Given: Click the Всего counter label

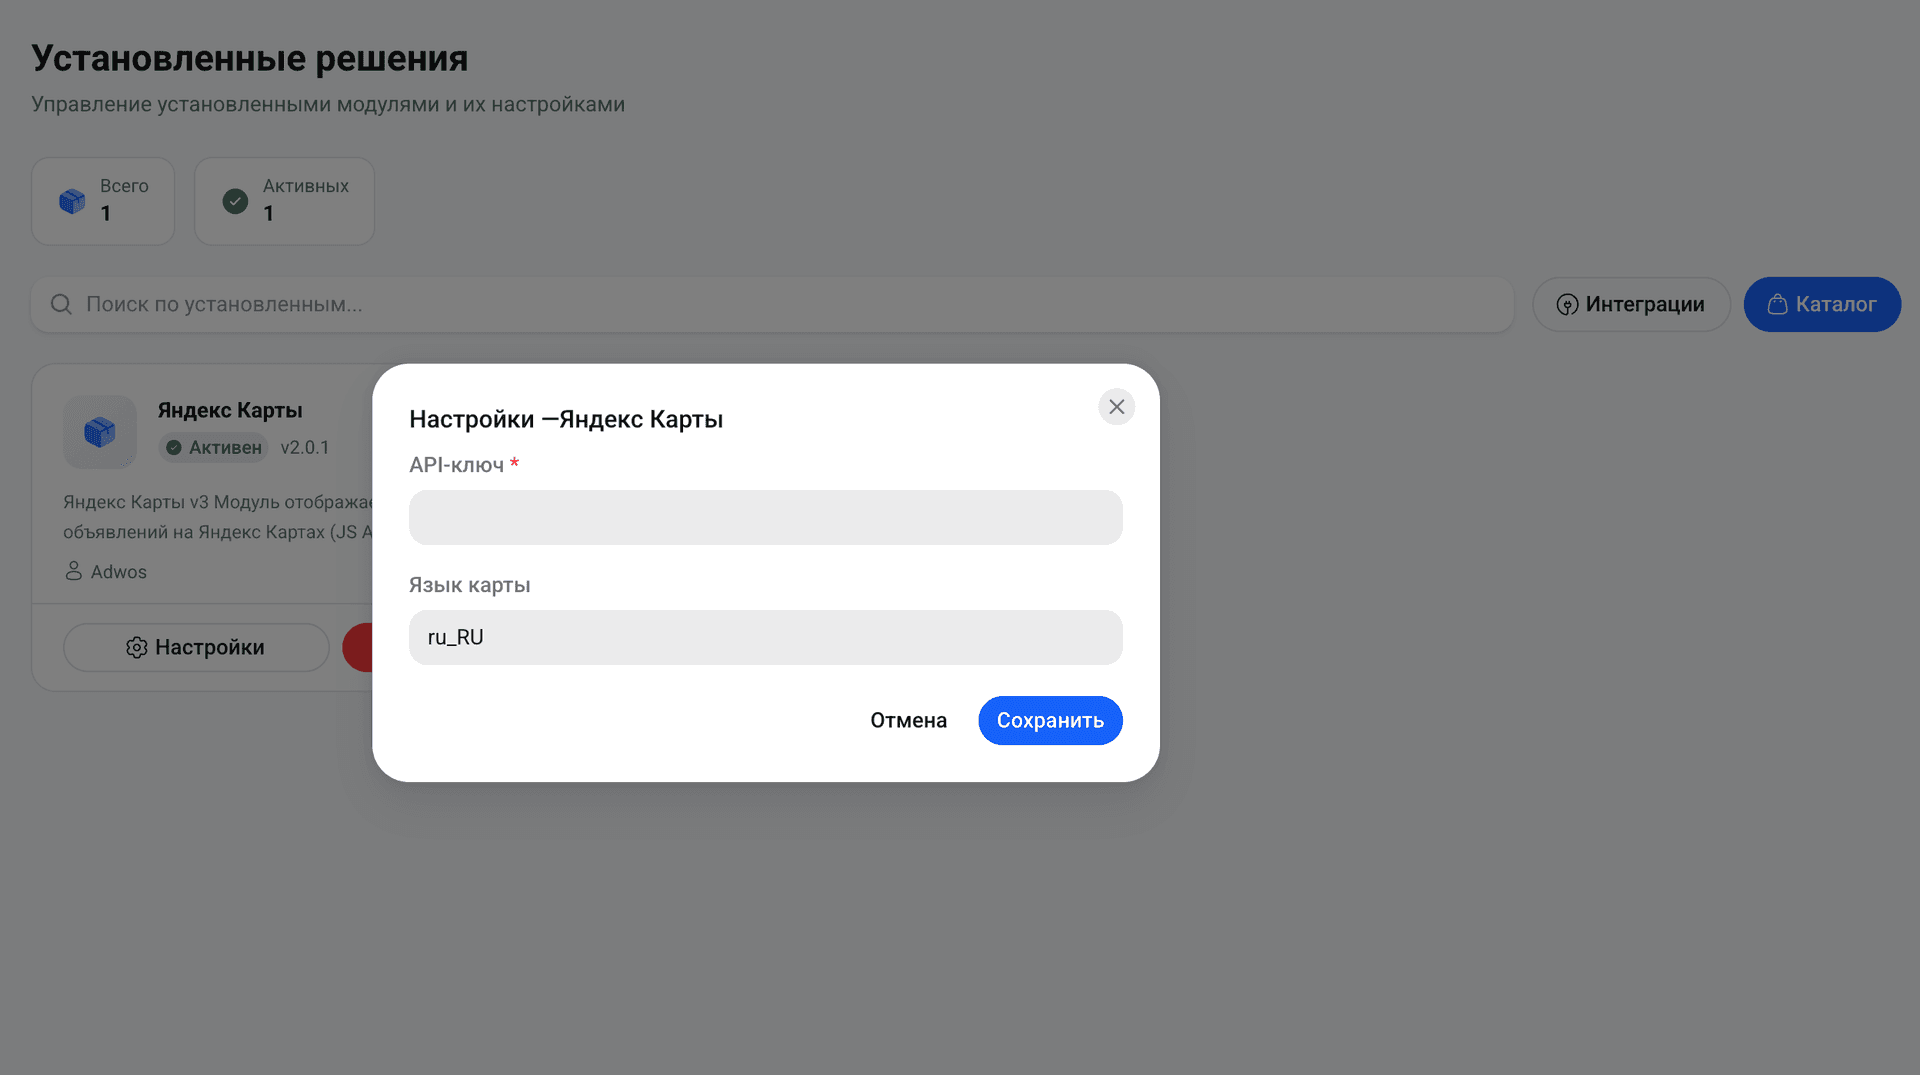Looking at the screenshot, I should pyautogui.click(x=124, y=186).
